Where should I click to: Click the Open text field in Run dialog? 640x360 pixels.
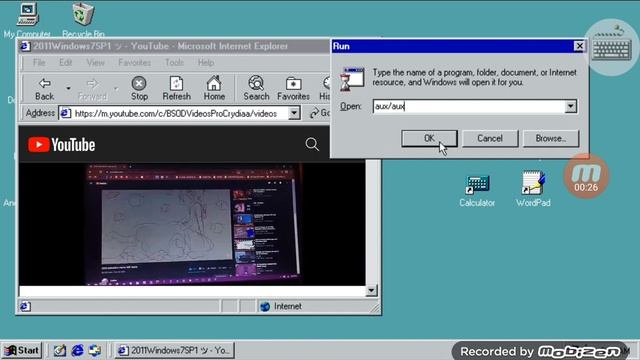coord(469,107)
